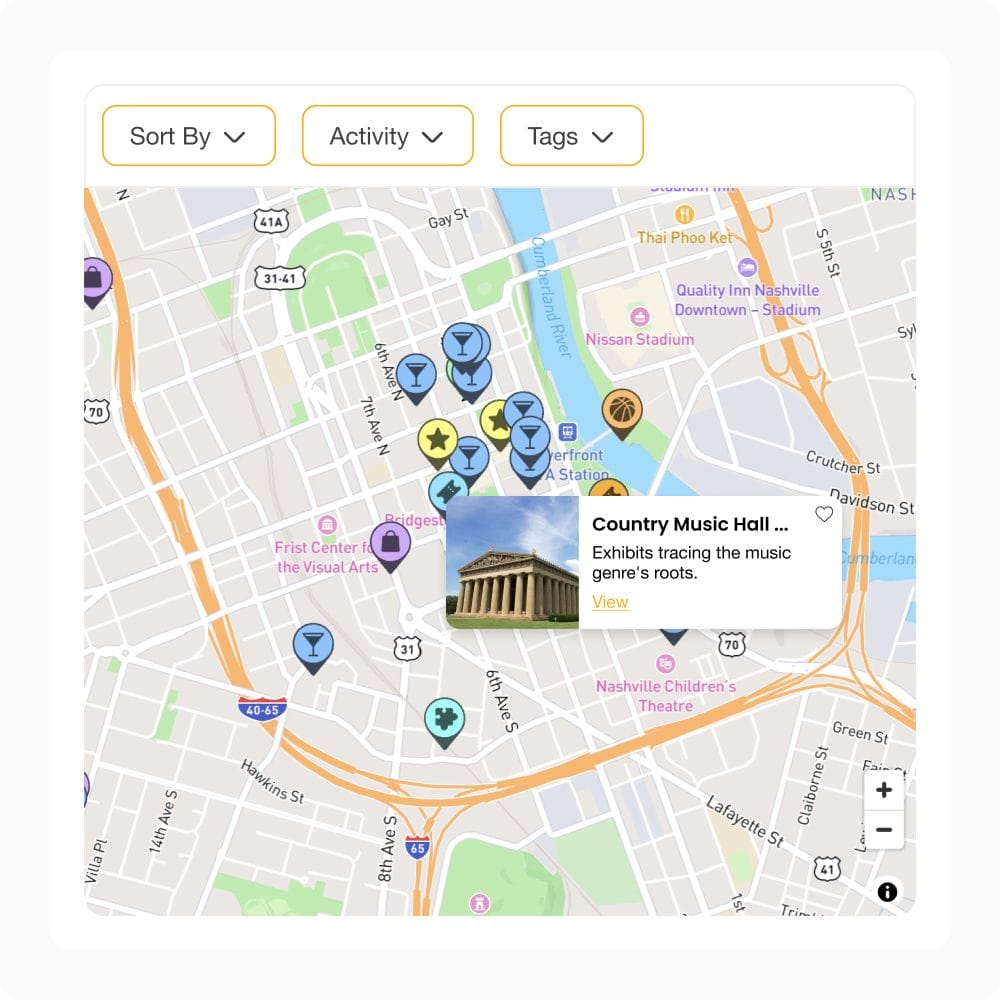Select the blue ticket map pin

[x=448, y=491]
